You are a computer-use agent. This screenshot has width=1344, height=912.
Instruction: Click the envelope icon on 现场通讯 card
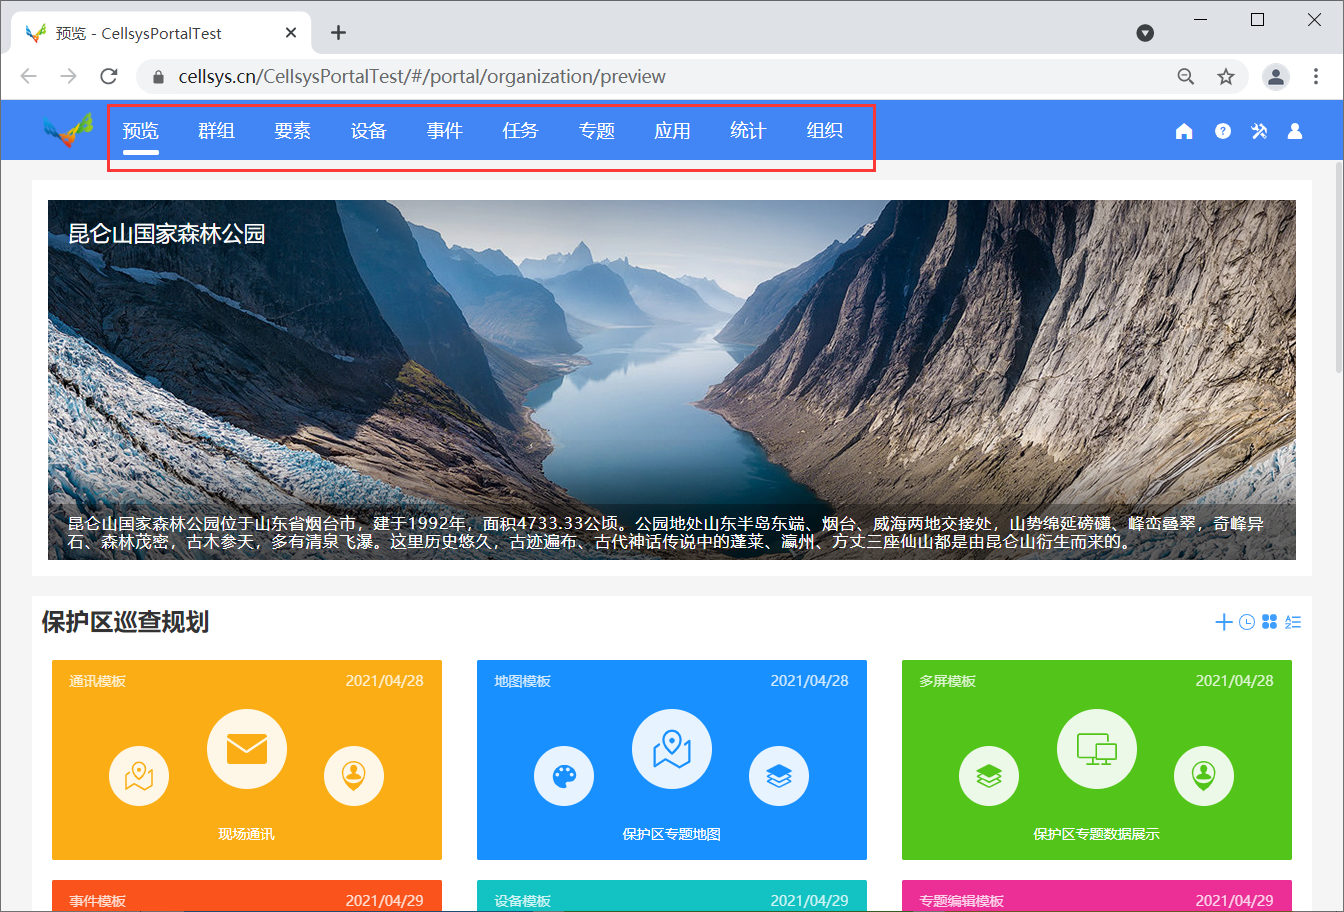point(247,749)
